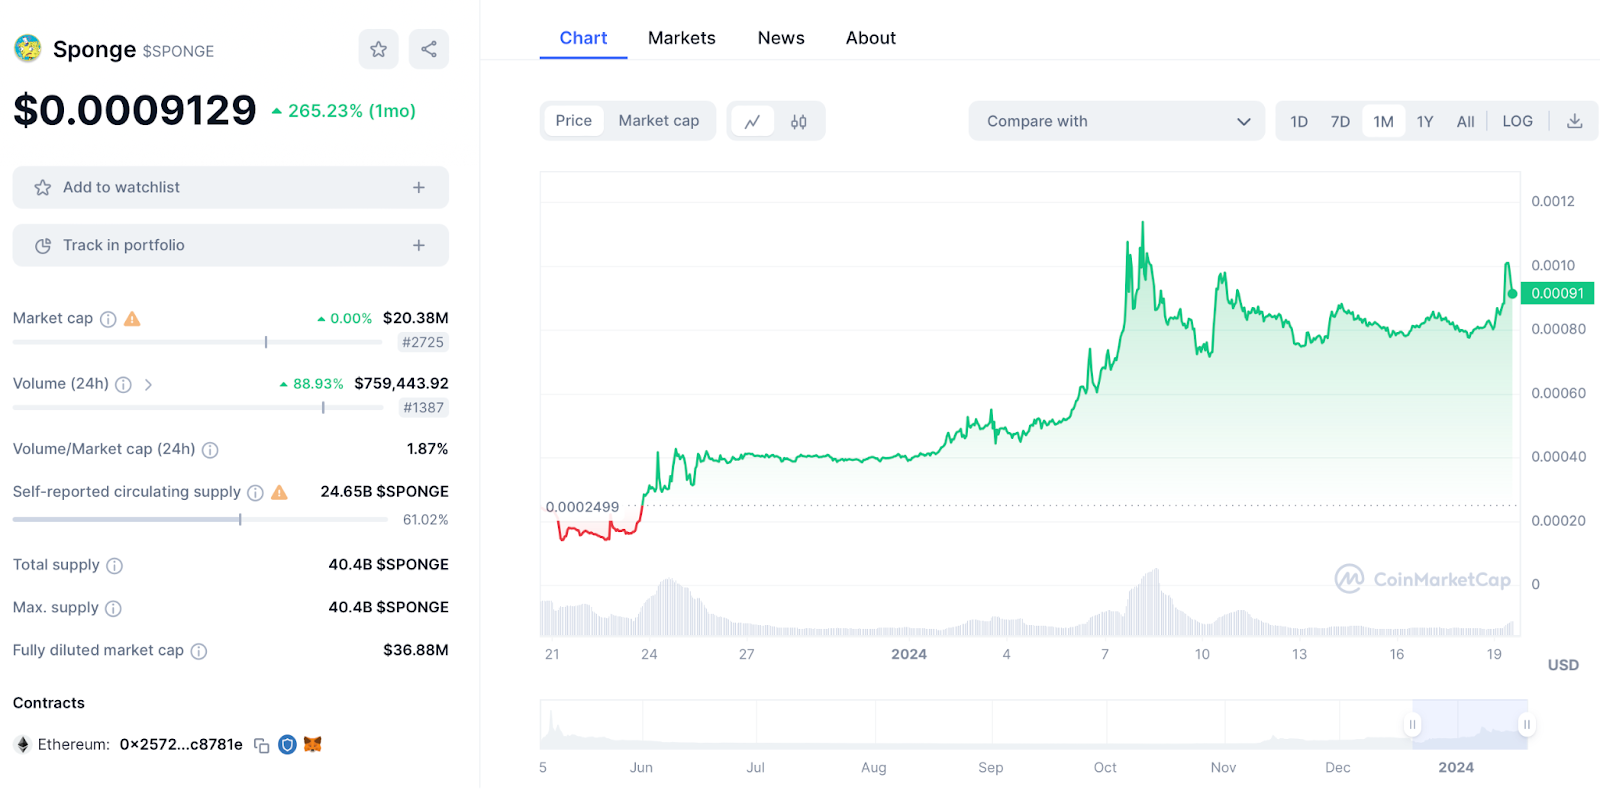Click the #2725 market cap rank badge

point(423,342)
